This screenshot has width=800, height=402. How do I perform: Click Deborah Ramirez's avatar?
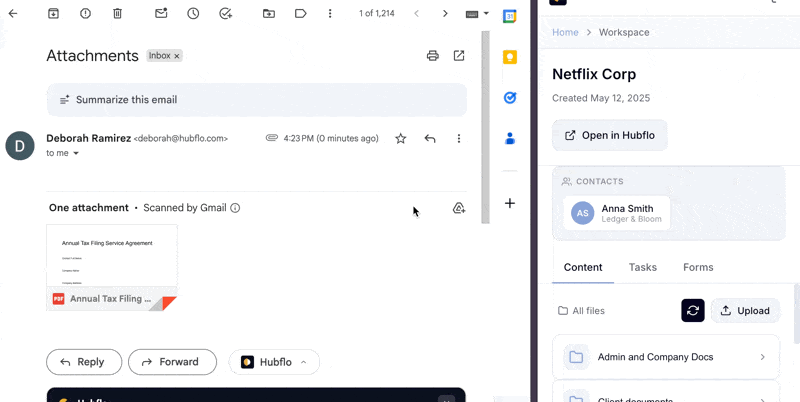[x=20, y=145]
